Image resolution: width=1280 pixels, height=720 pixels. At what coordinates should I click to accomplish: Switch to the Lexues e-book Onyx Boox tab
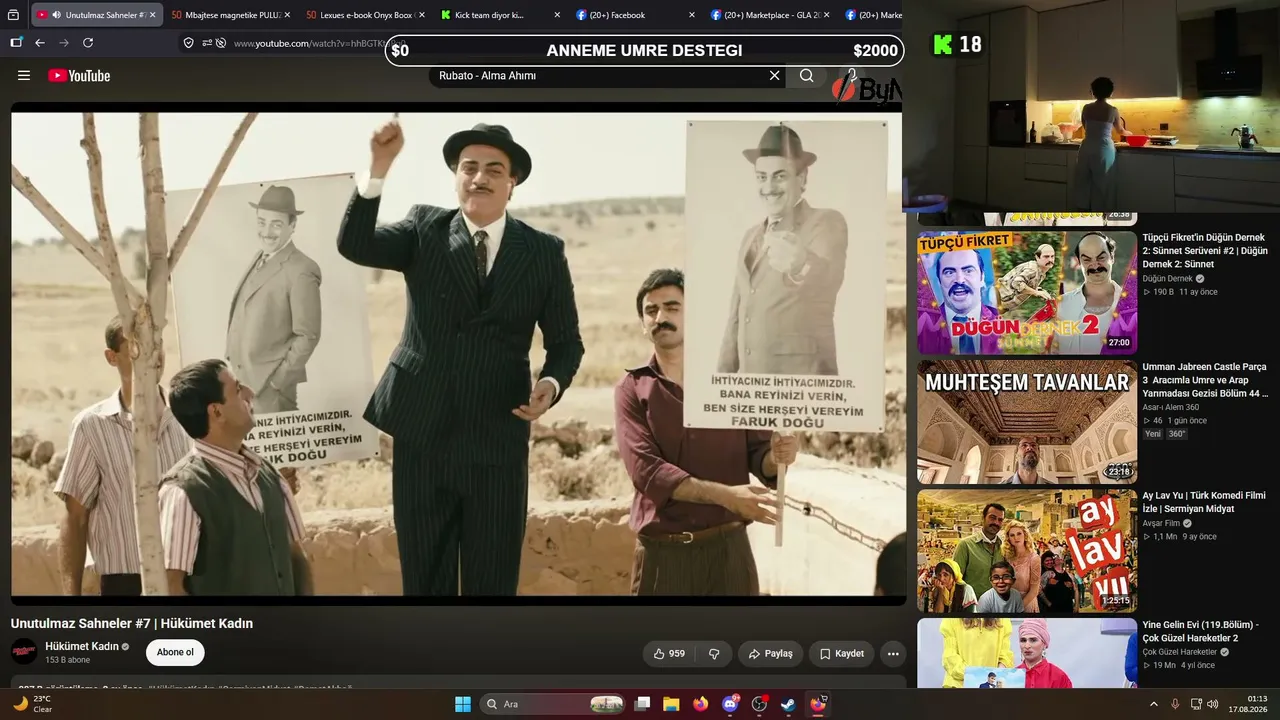[x=363, y=15]
